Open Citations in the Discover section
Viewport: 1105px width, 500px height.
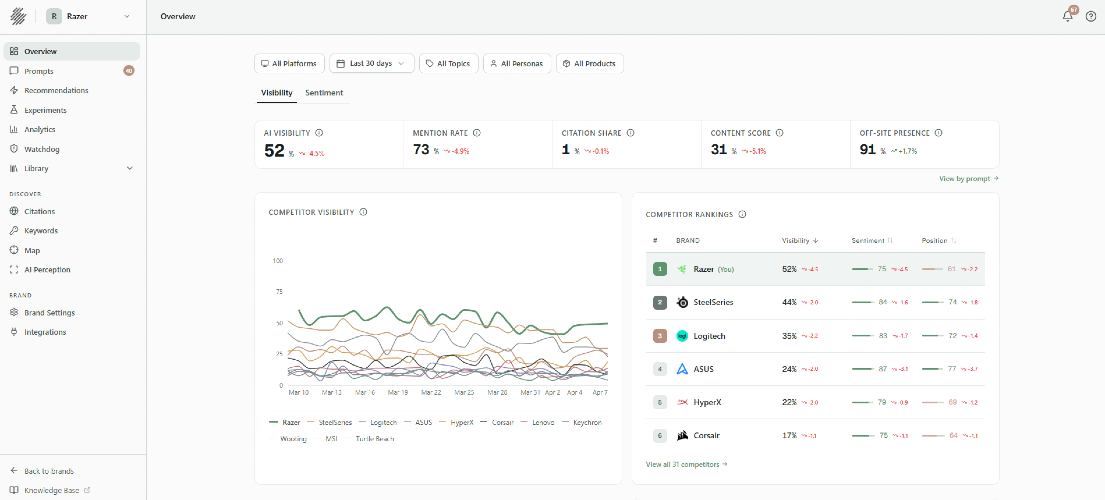click(40, 211)
